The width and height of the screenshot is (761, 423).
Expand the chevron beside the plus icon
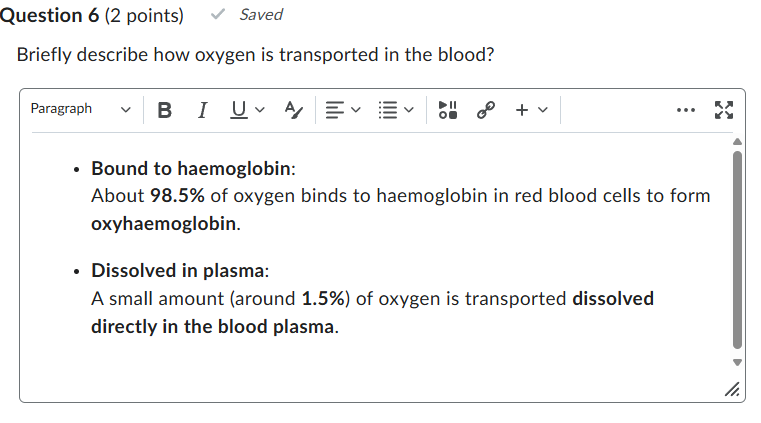click(x=543, y=110)
